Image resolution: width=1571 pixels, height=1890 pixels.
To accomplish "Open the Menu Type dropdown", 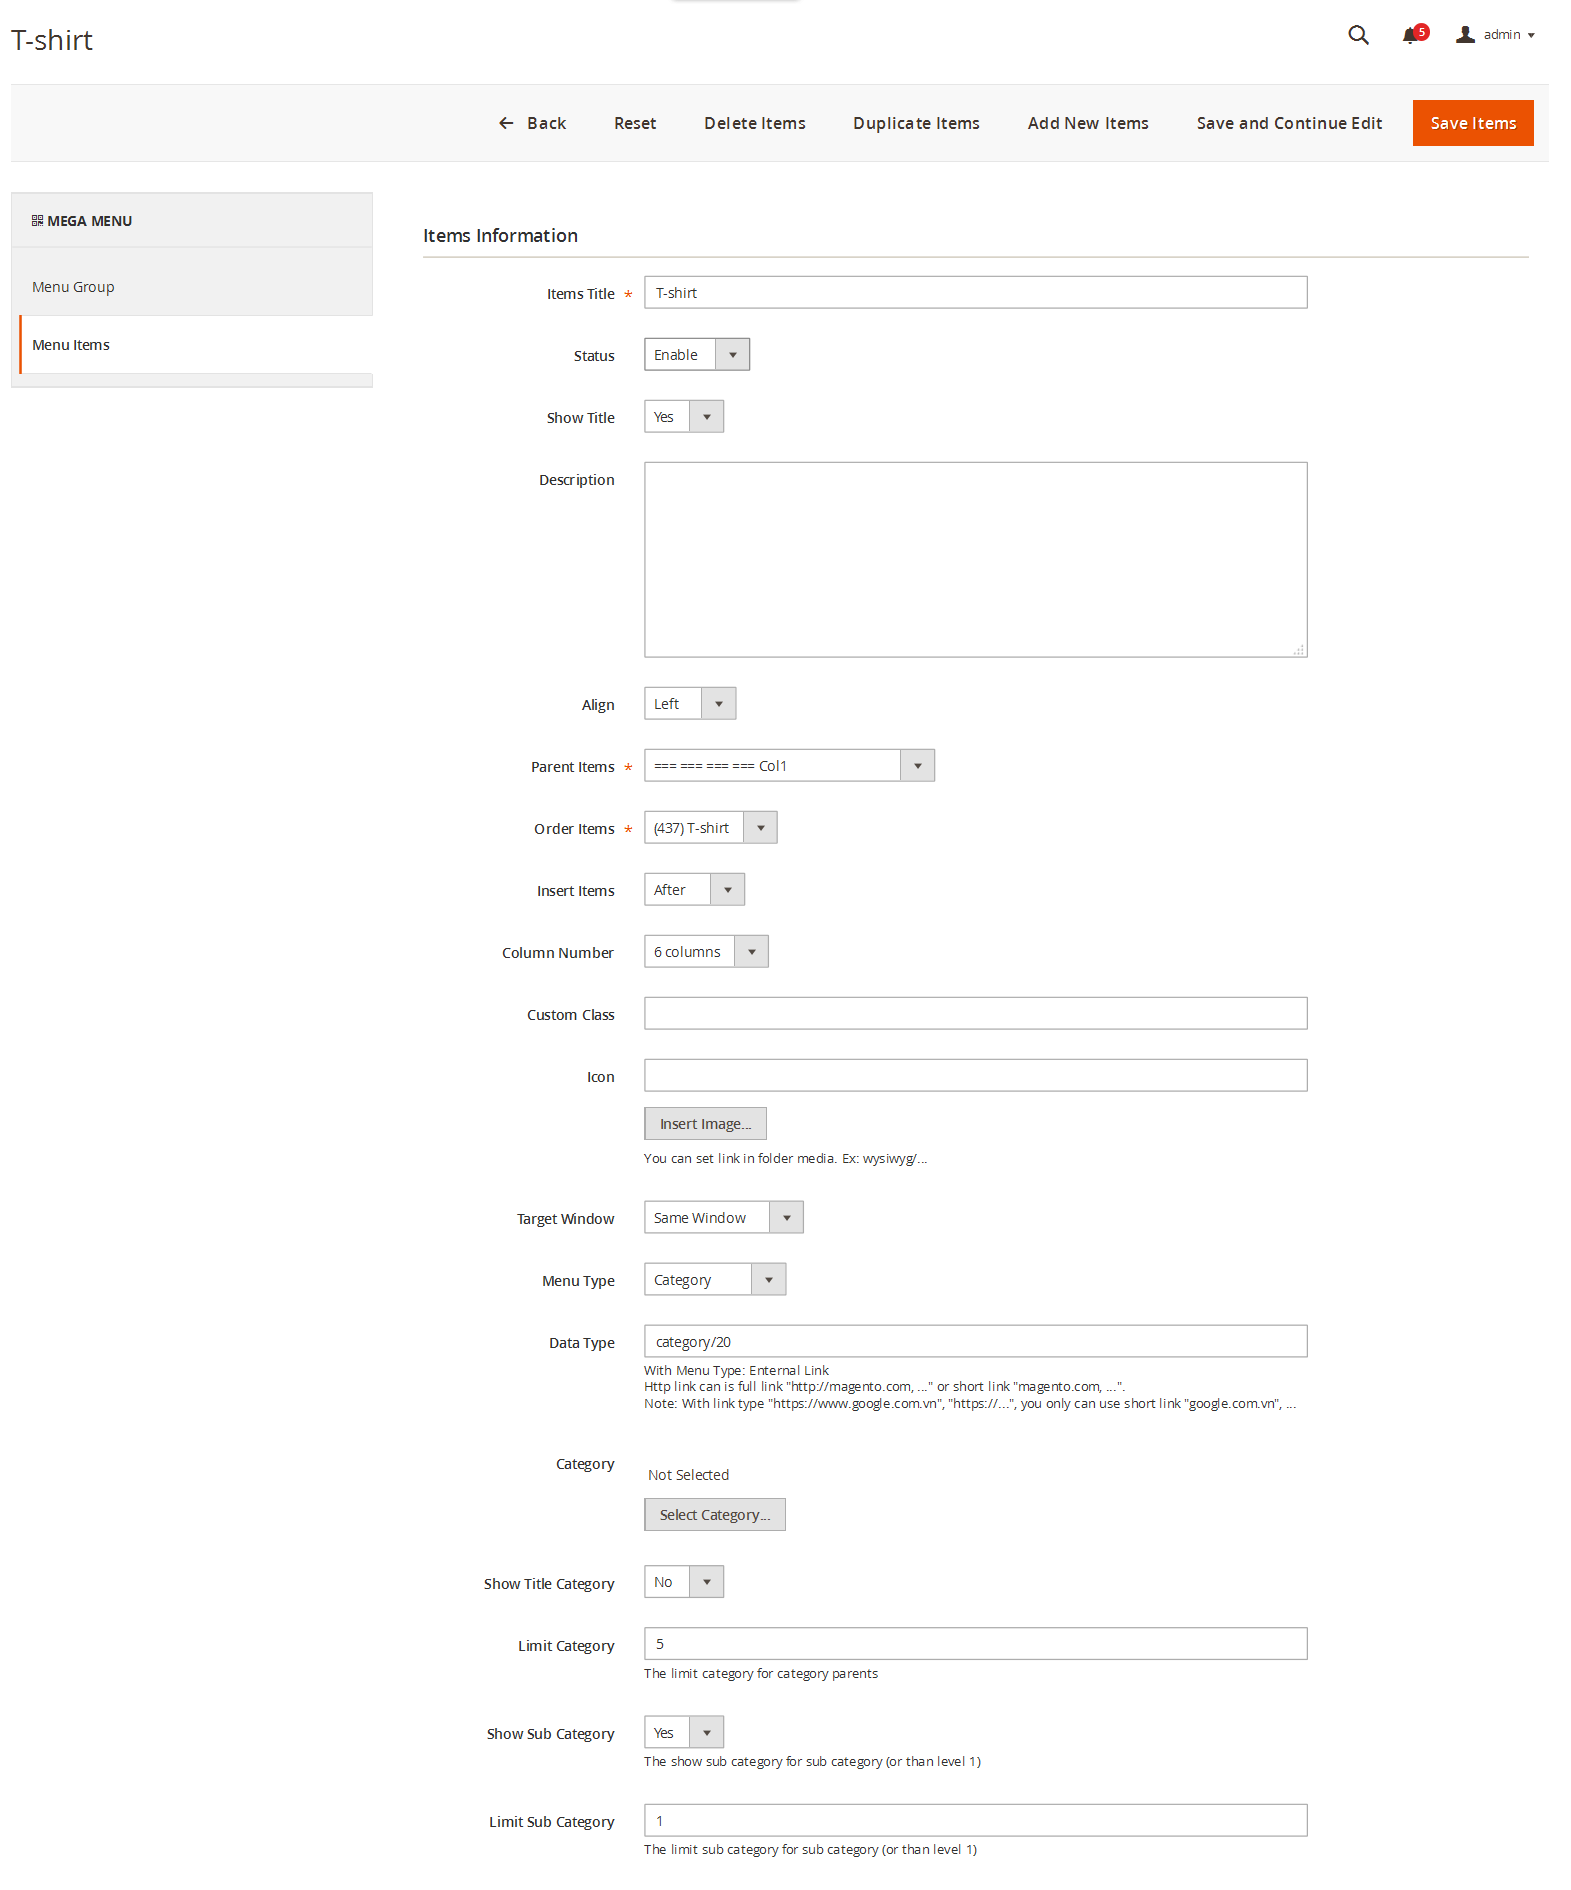I will pos(714,1280).
